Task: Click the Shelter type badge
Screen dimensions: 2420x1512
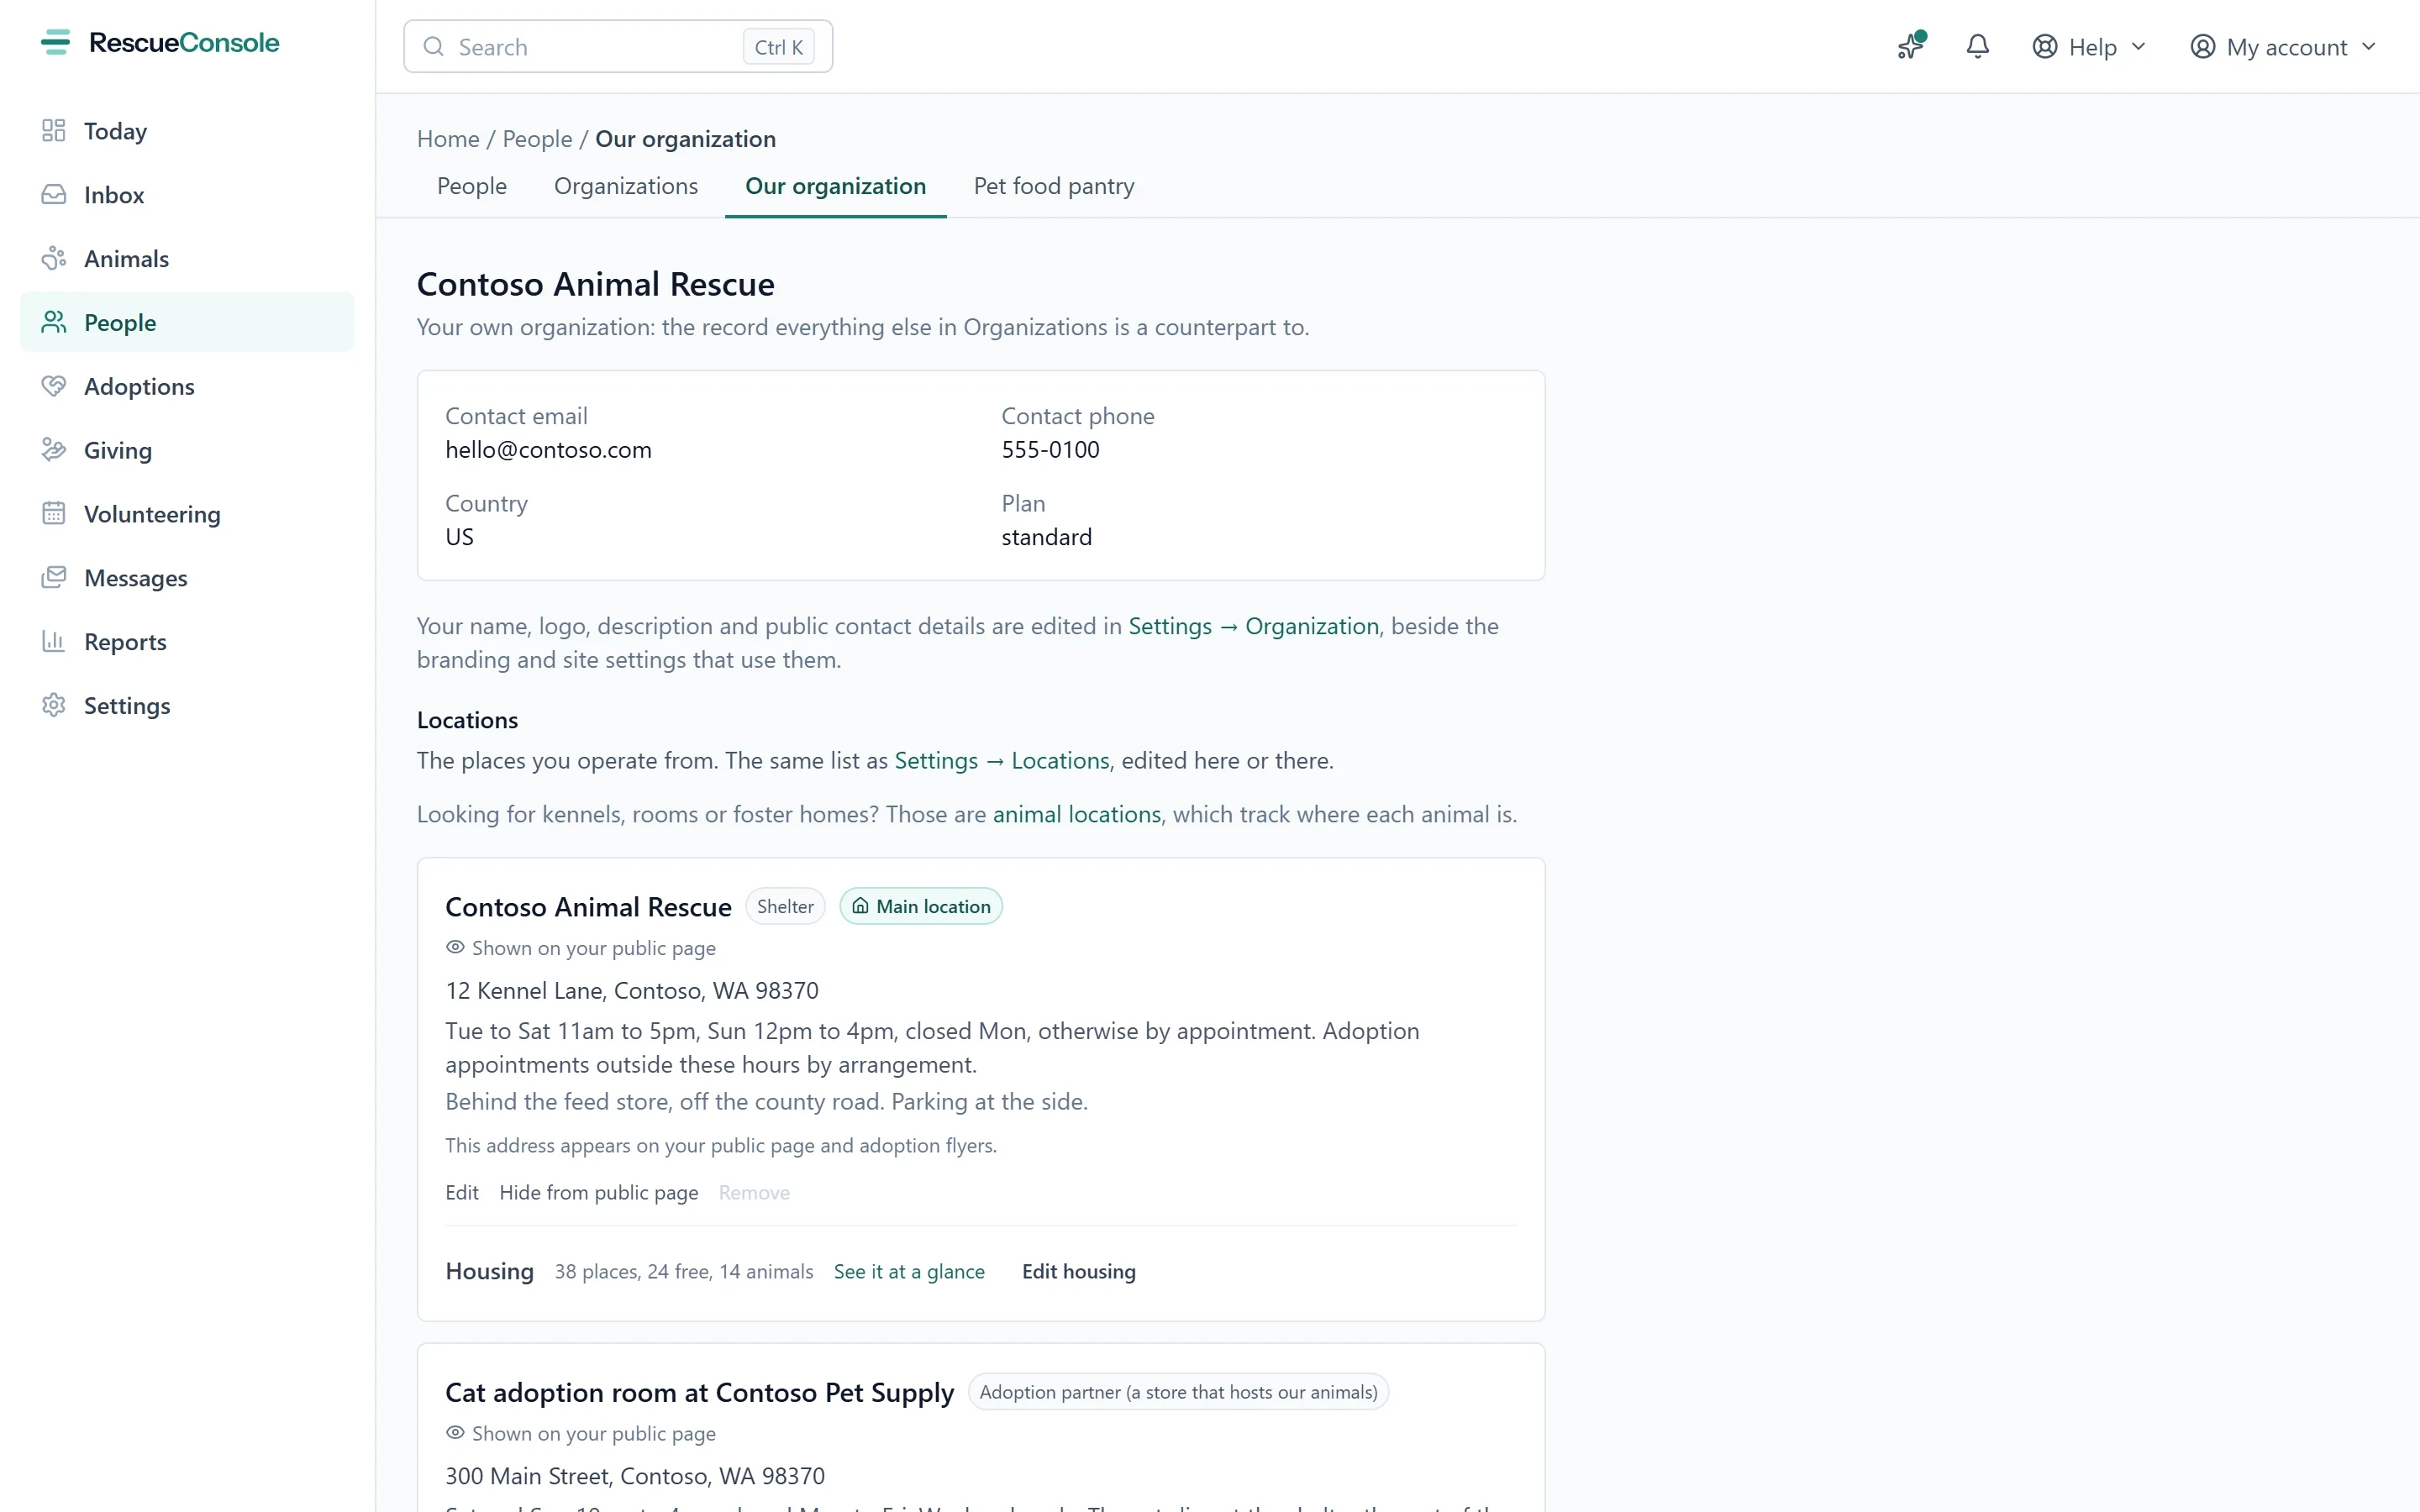Action: coord(785,906)
